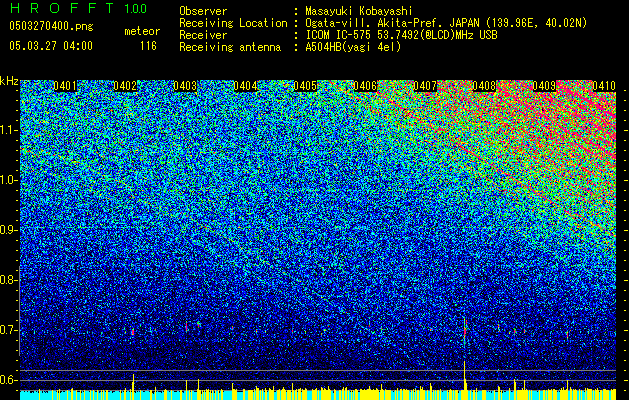Viewport: 629px width, 400px height.
Task: Select the 0401 time marker
Action: click(x=65, y=86)
